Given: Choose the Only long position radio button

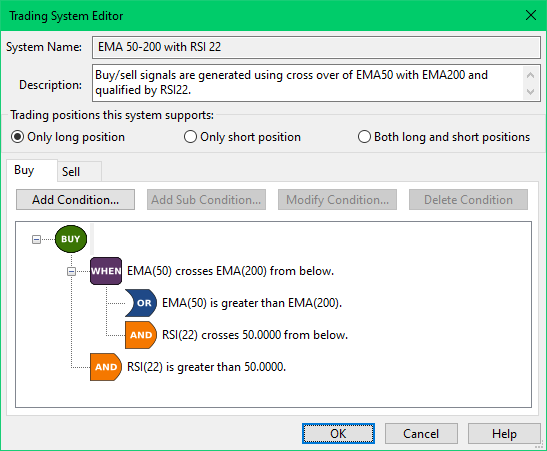Looking at the screenshot, I should tap(17, 137).
